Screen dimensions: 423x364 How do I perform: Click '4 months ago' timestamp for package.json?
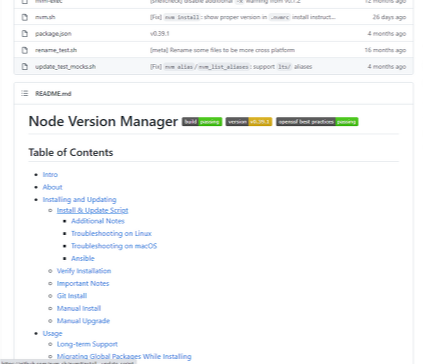click(387, 34)
